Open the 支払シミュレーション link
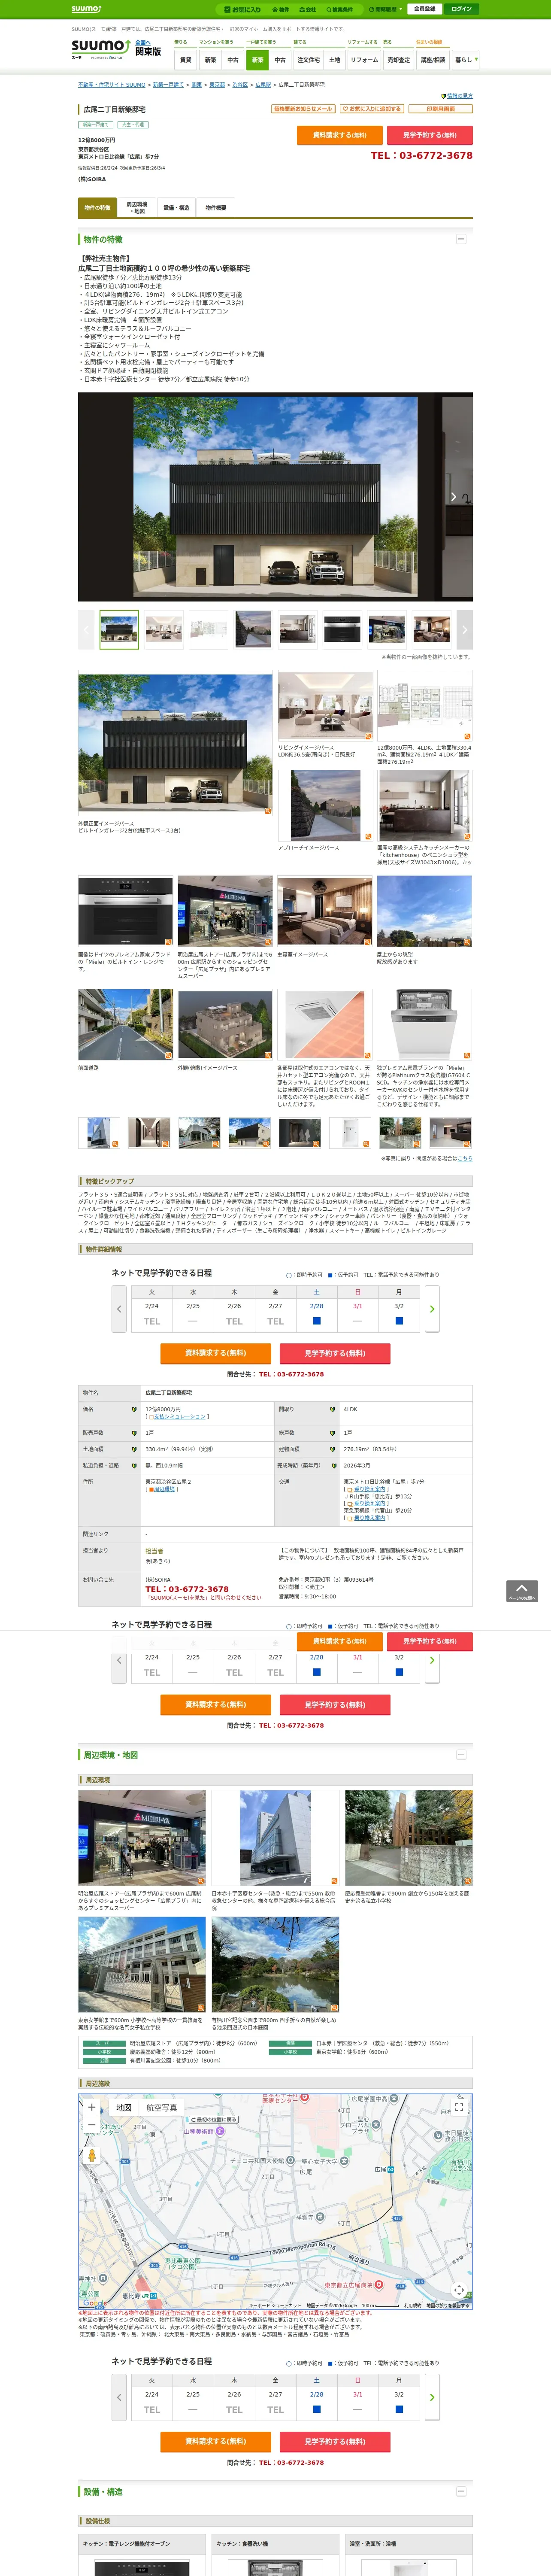Screen dimensions: 551x2576 pos(180,1417)
